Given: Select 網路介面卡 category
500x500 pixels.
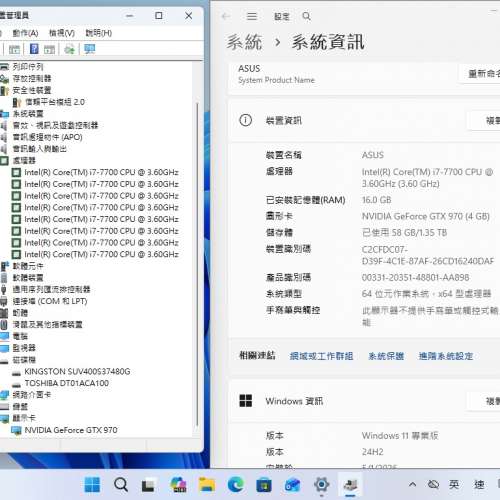Looking at the screenshot, I should click(32, 395).
